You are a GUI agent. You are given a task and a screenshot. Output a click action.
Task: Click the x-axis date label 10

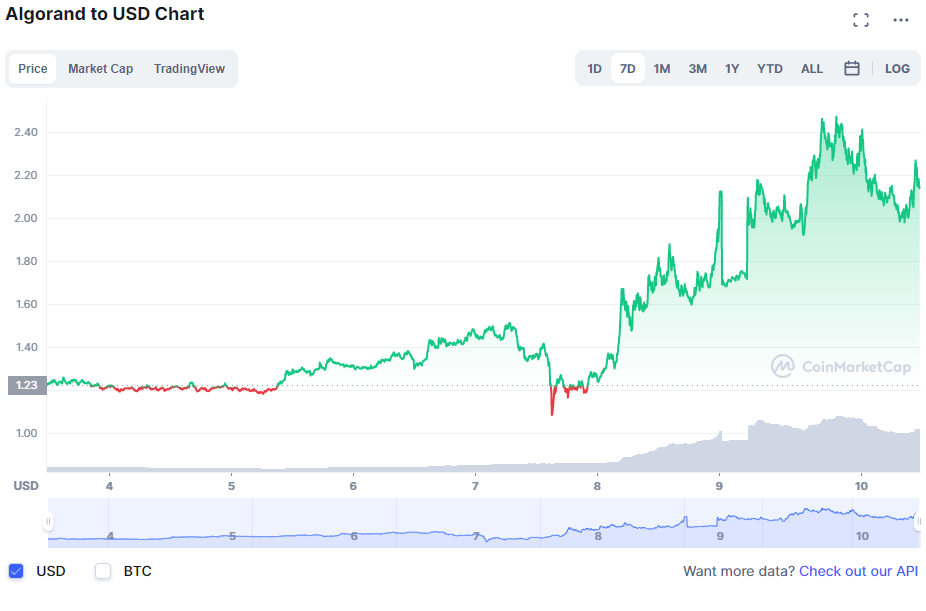(861, 486)
